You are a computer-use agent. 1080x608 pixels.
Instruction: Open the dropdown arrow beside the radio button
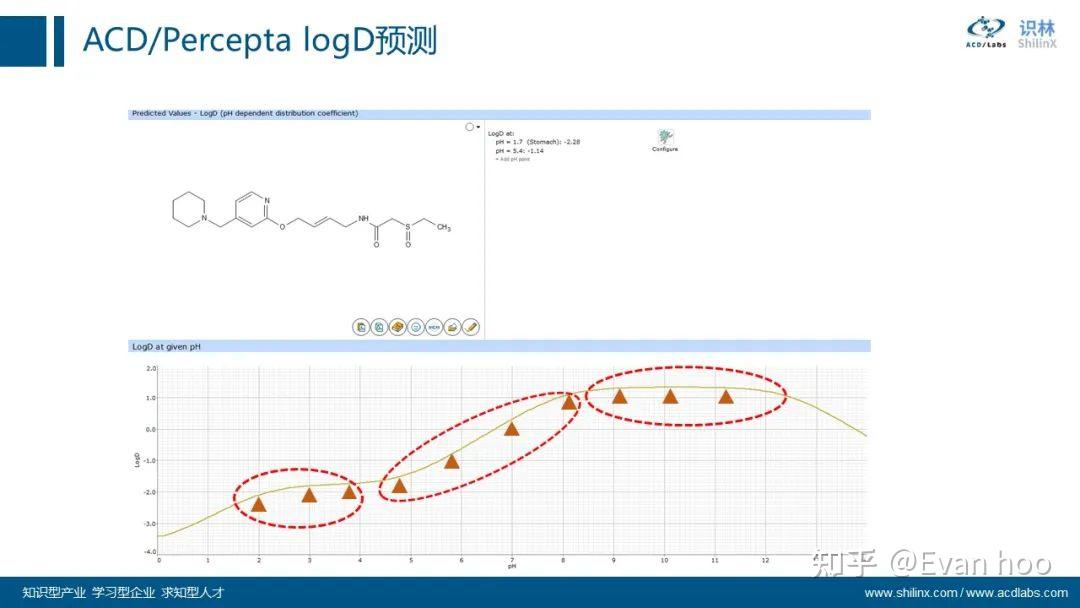[x=478, y=127]
